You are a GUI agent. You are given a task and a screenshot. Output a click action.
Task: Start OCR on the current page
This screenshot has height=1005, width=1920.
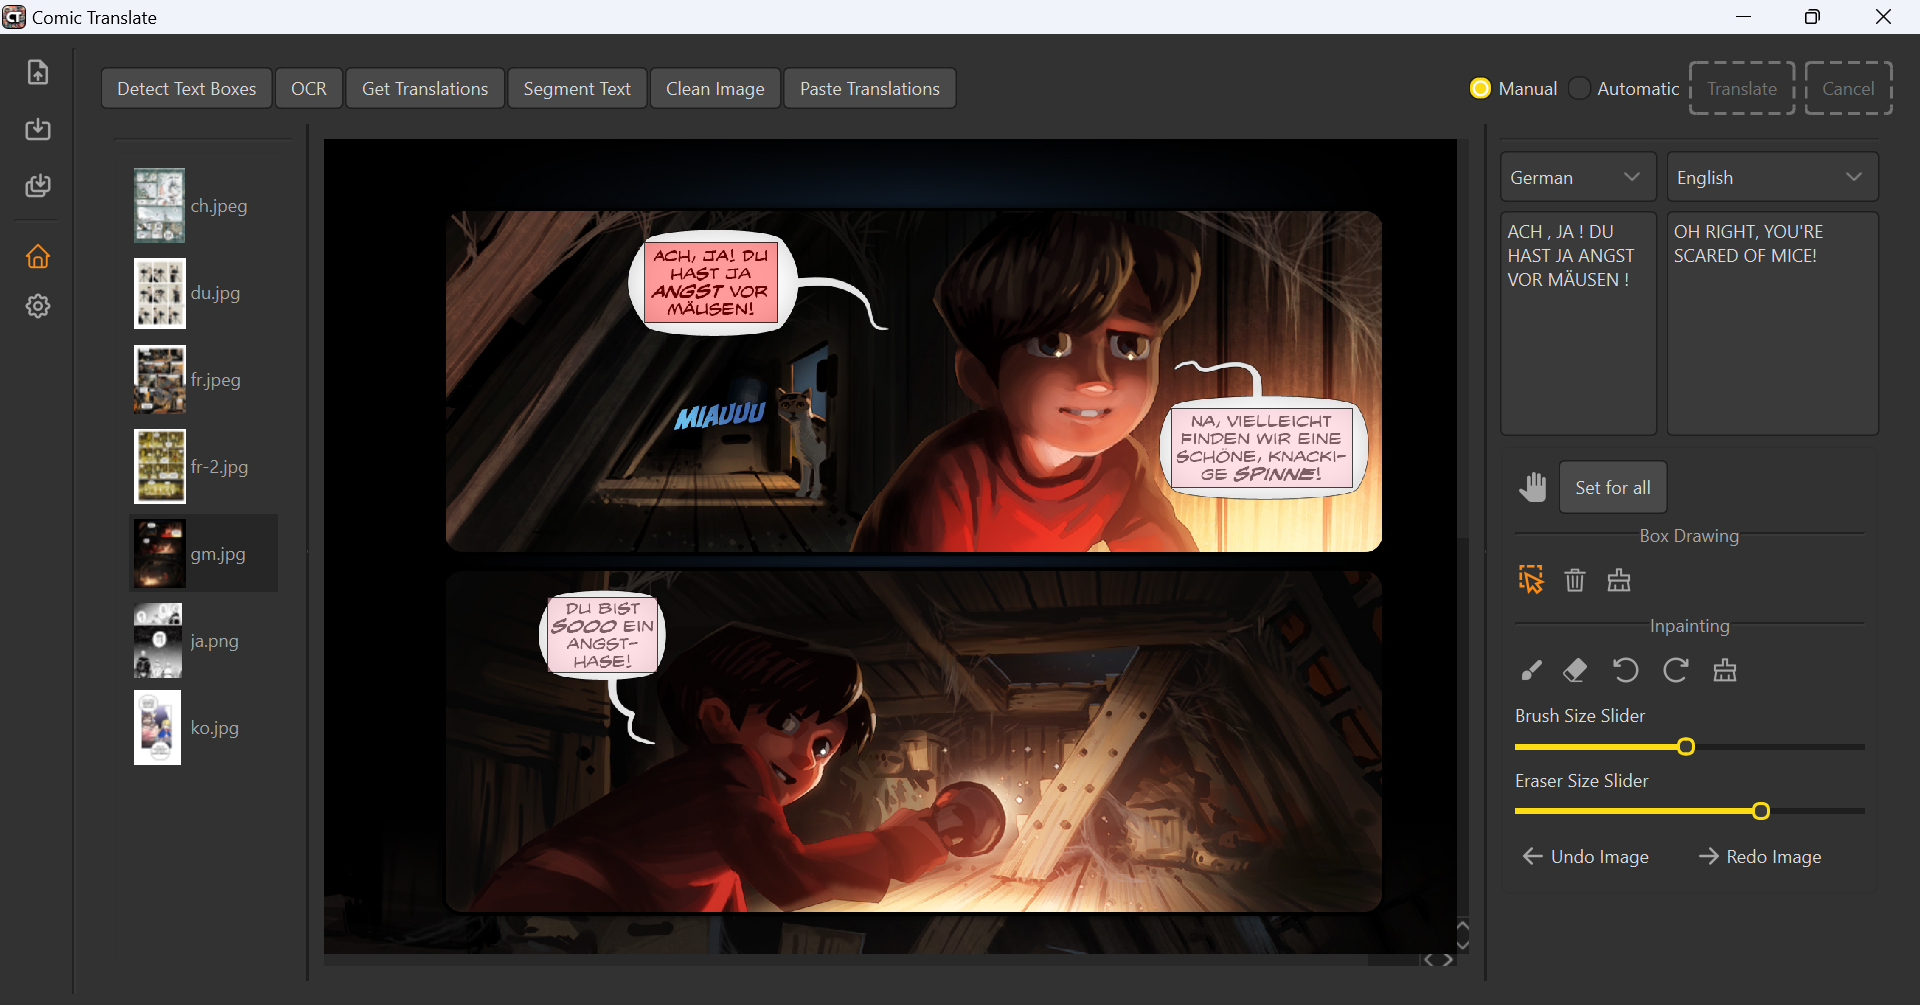point(309,88)
